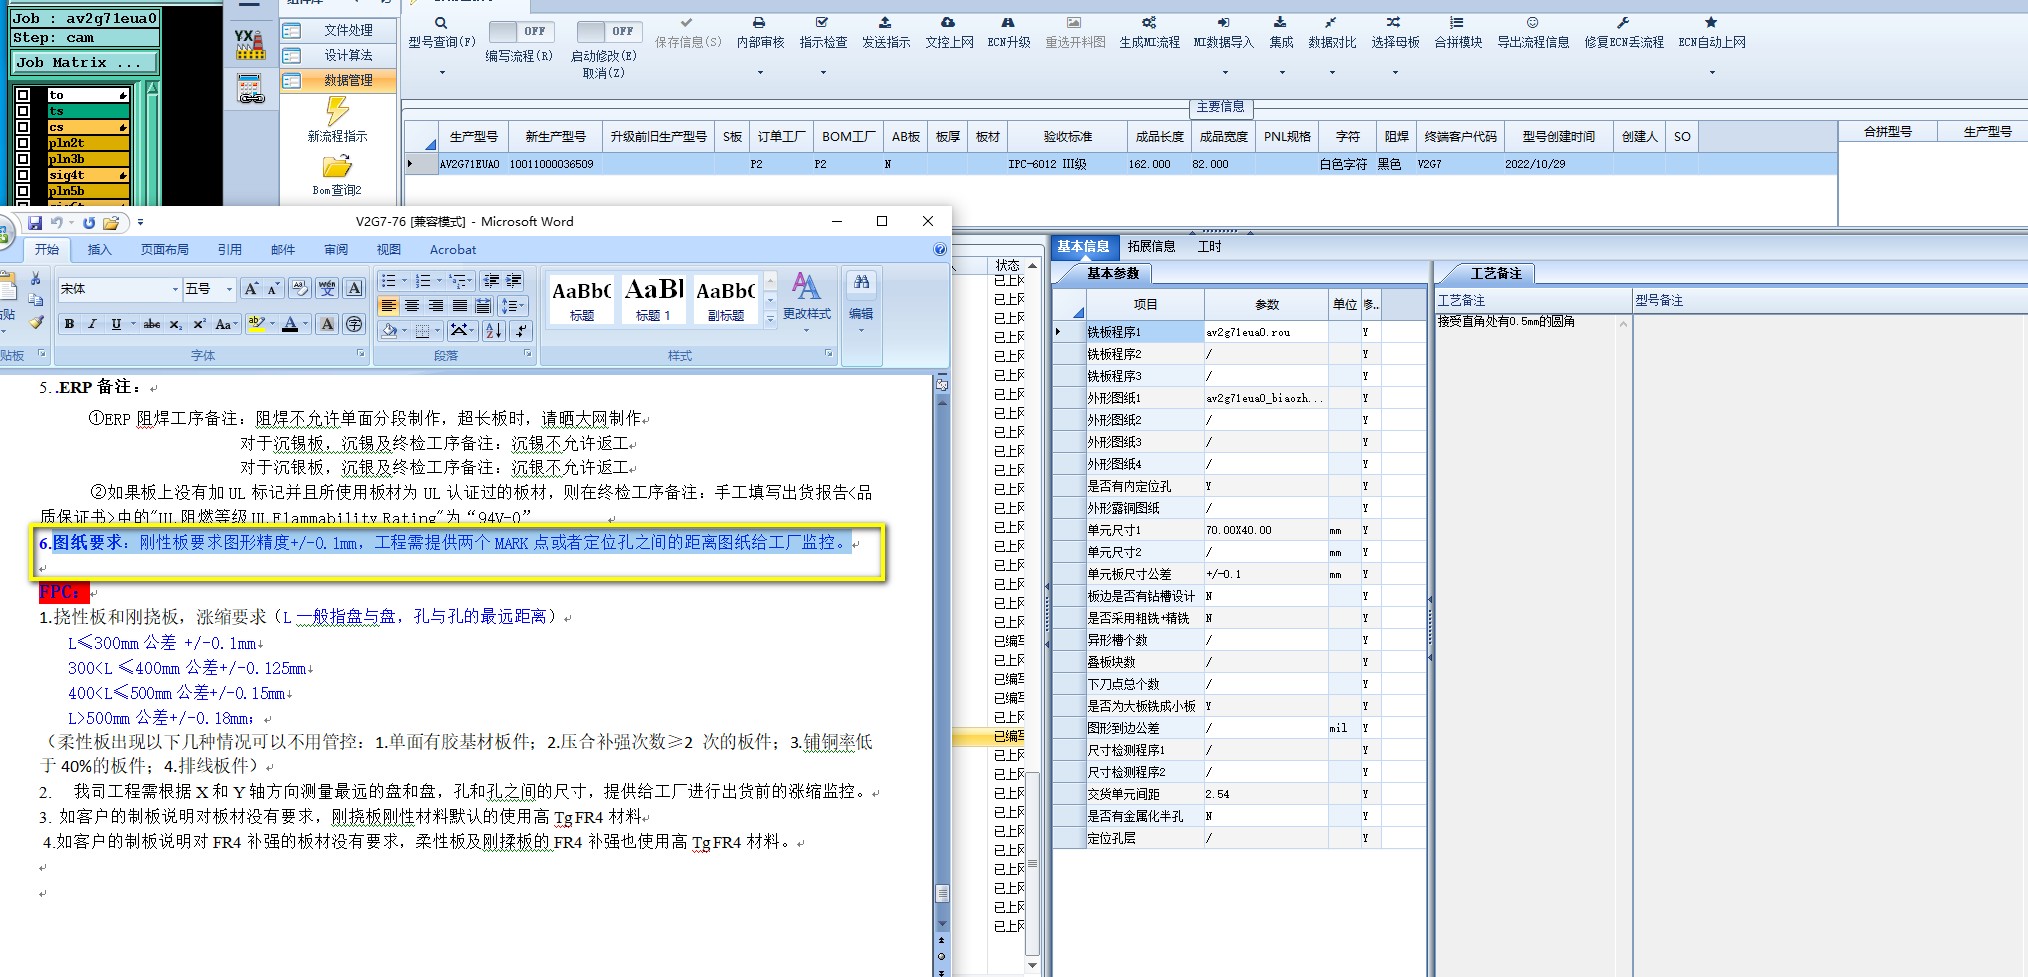This screenshot has height=977, width=2028.
Task: Justify the paragraph text
Action: point(459,306)
